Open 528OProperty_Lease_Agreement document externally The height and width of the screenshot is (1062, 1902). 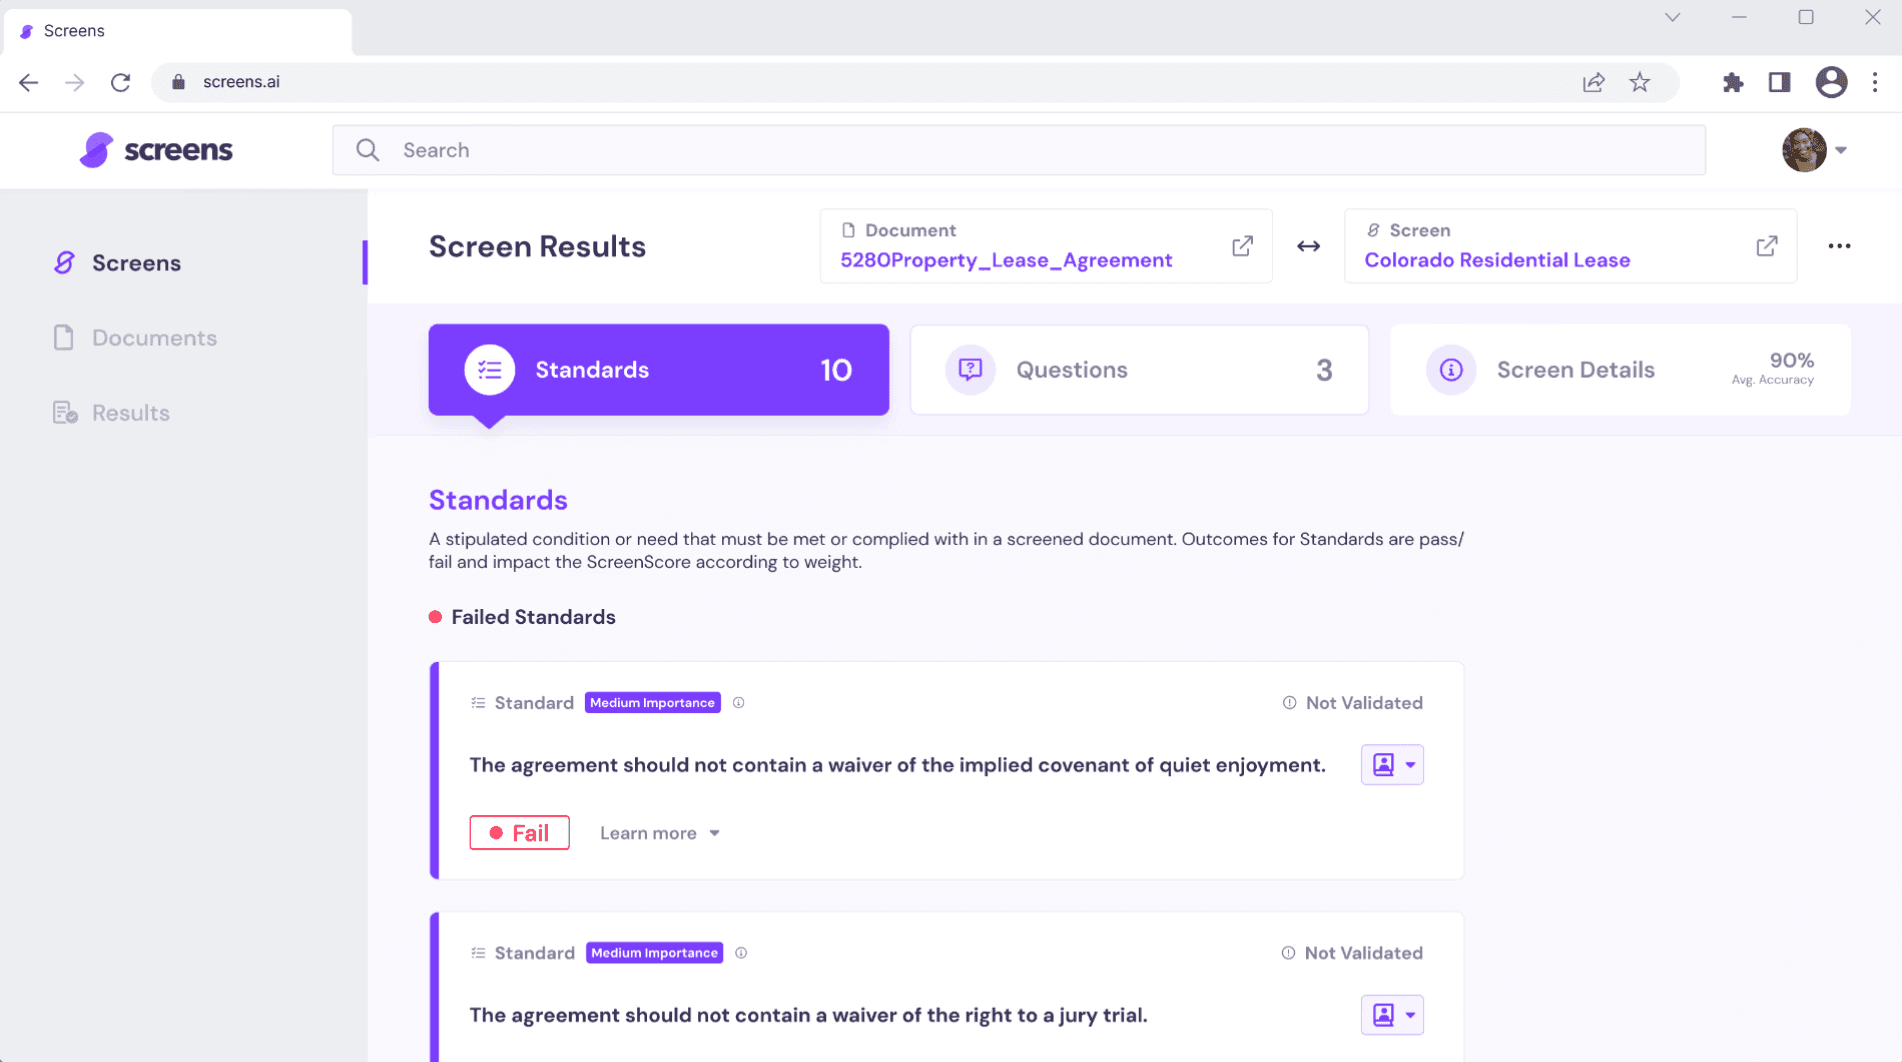tap(1242, 245)
